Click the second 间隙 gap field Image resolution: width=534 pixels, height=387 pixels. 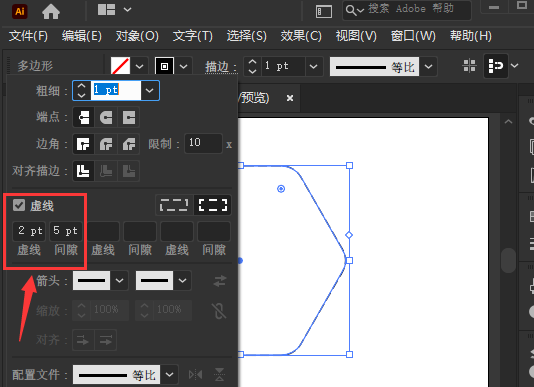(140, 231)
